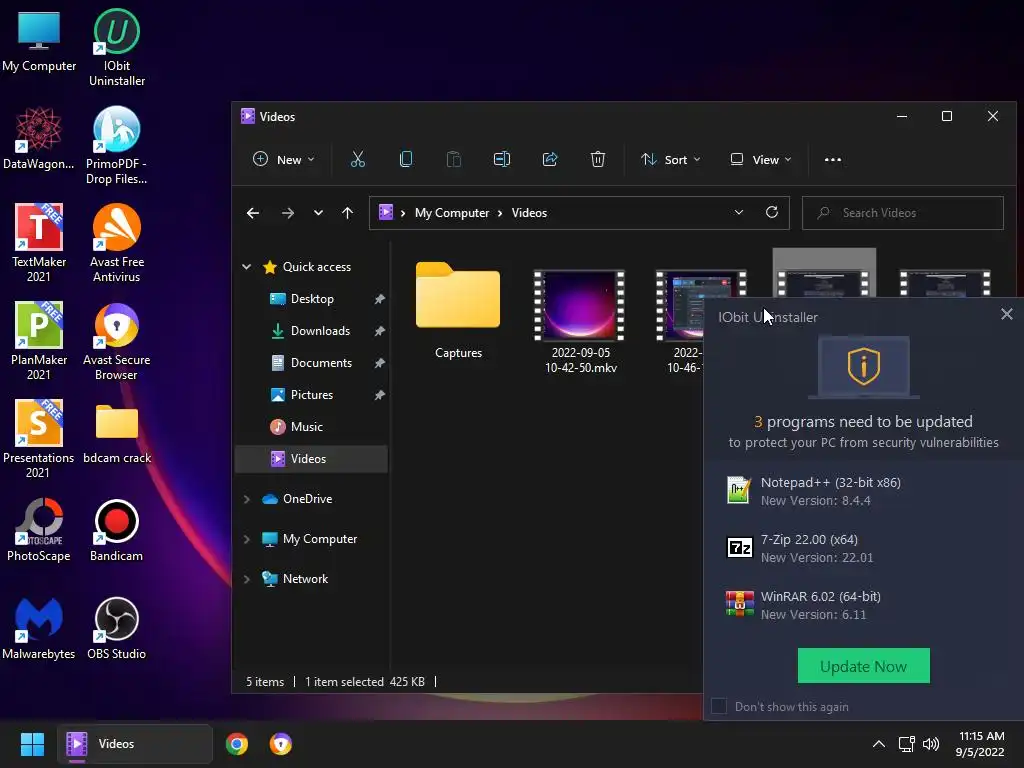Screen dimensions: 1024x768
Task: Open Presentations 2021 desktop icon
Action: (39, 440)
